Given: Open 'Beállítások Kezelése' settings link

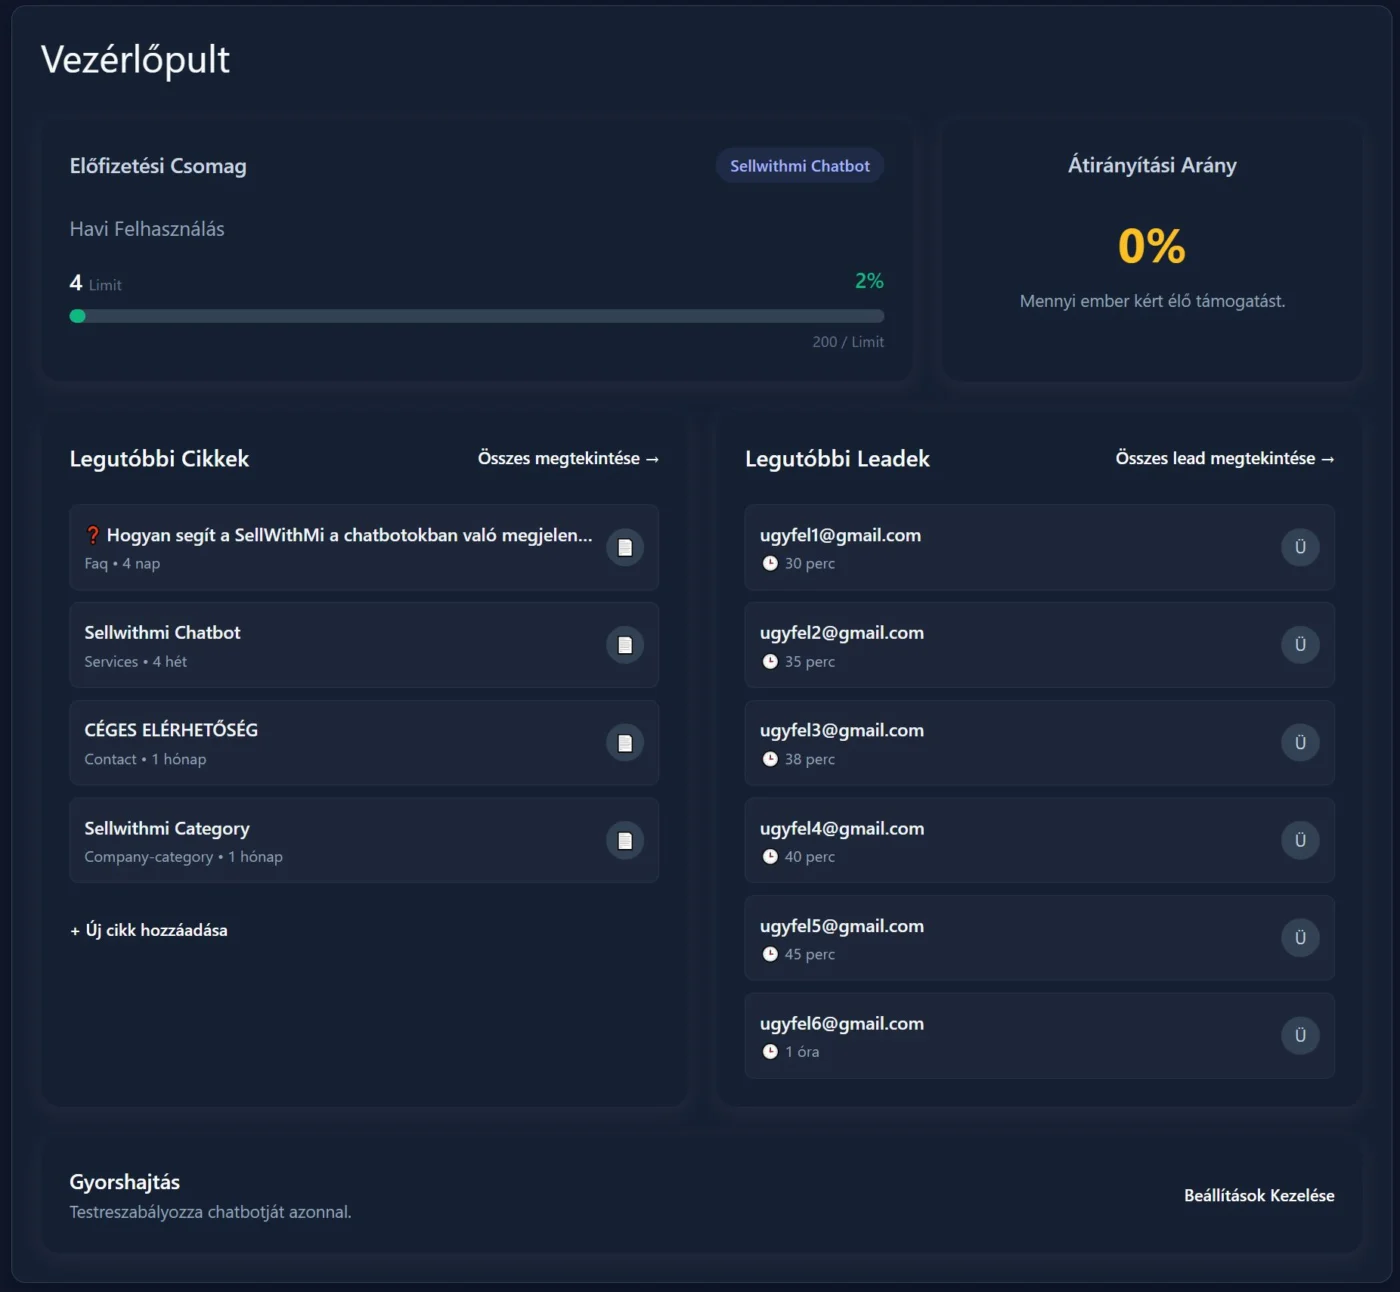Looking at the screenshot, I should coord(1258,1196).
